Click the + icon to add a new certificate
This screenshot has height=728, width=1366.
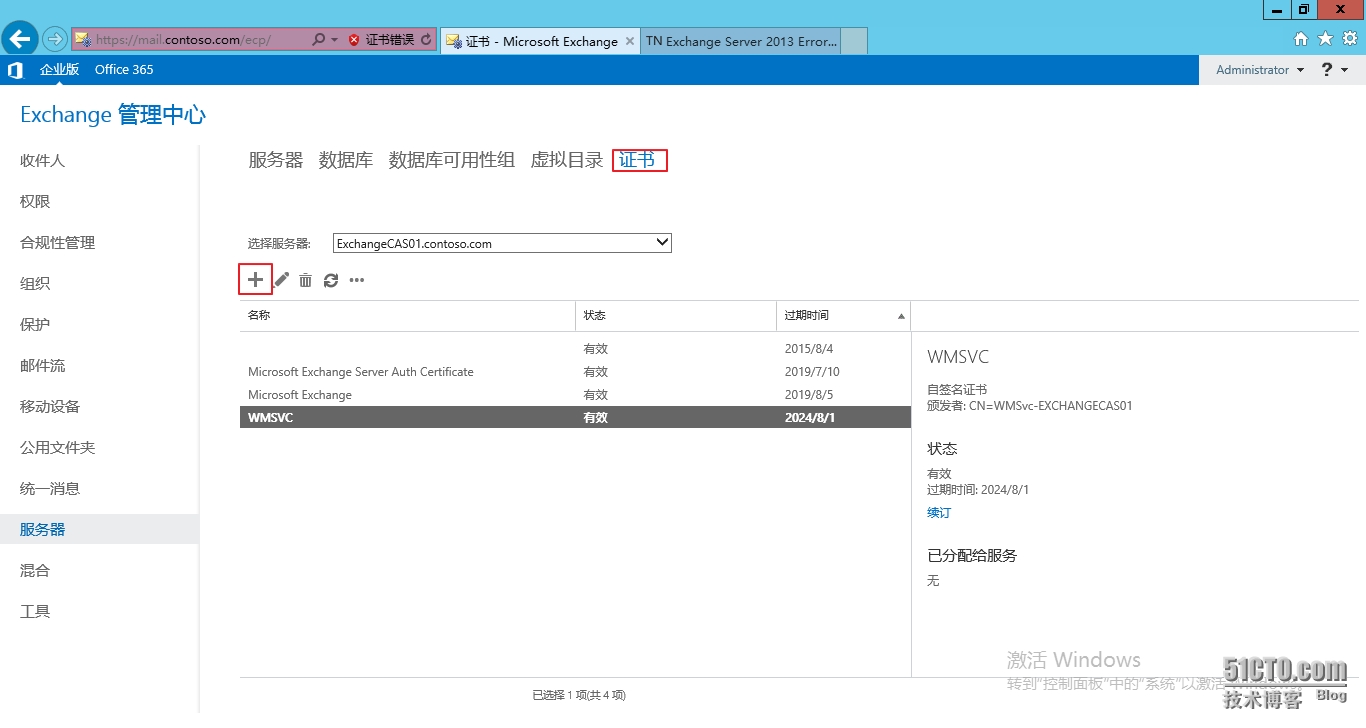255,280
